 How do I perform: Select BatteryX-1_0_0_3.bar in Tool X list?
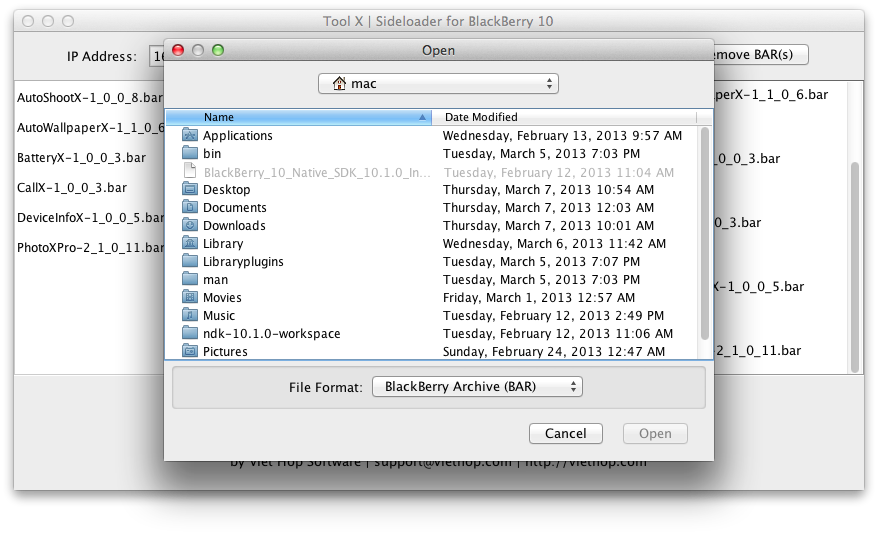click(x=81, y=158)
